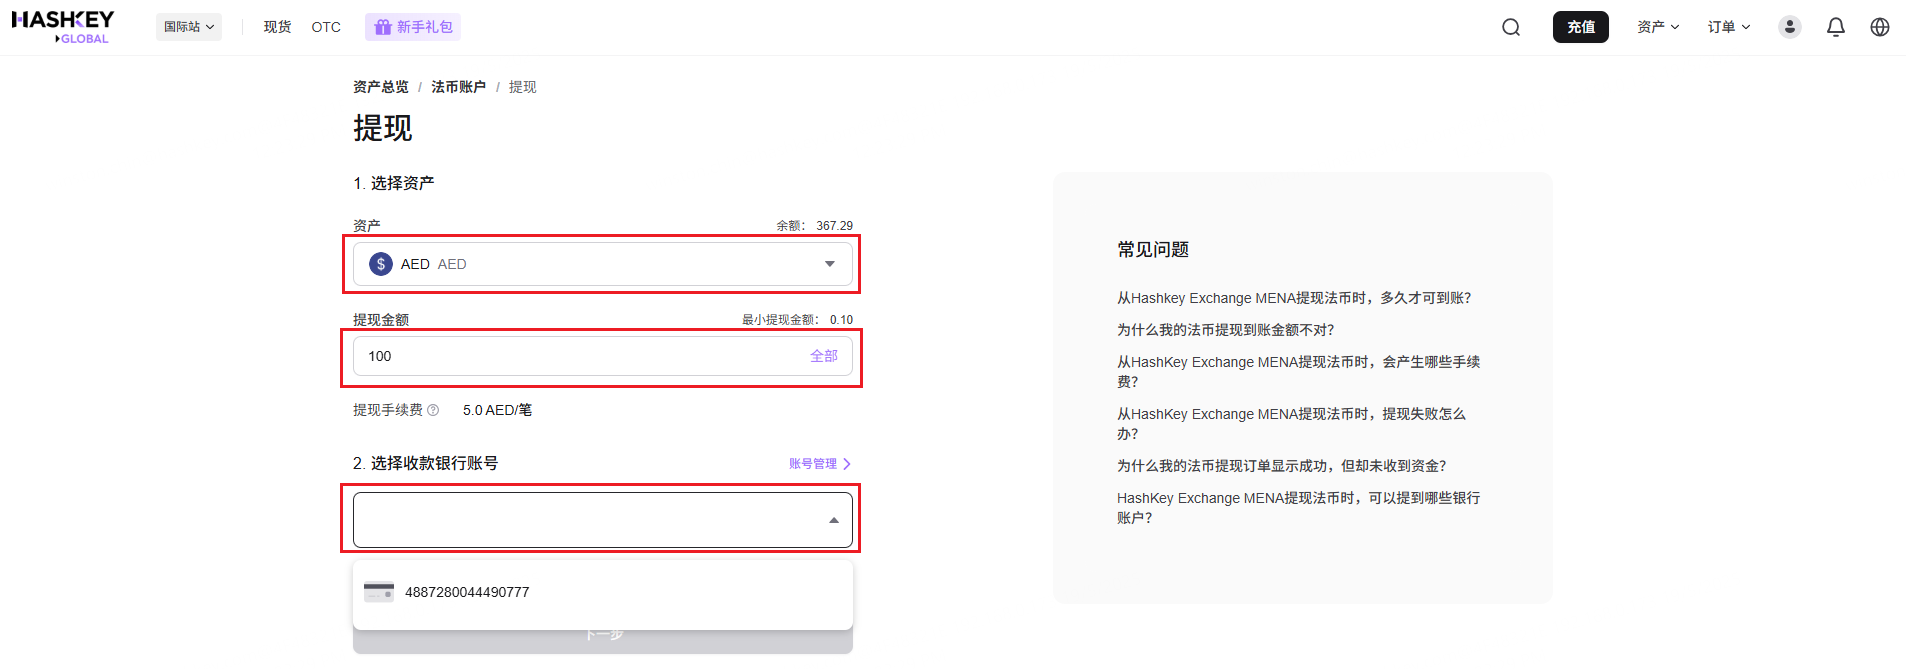This screenshot has width=1906, height=669.
Task: Click the withdrawal amount input field
Action: pos(580,356)
